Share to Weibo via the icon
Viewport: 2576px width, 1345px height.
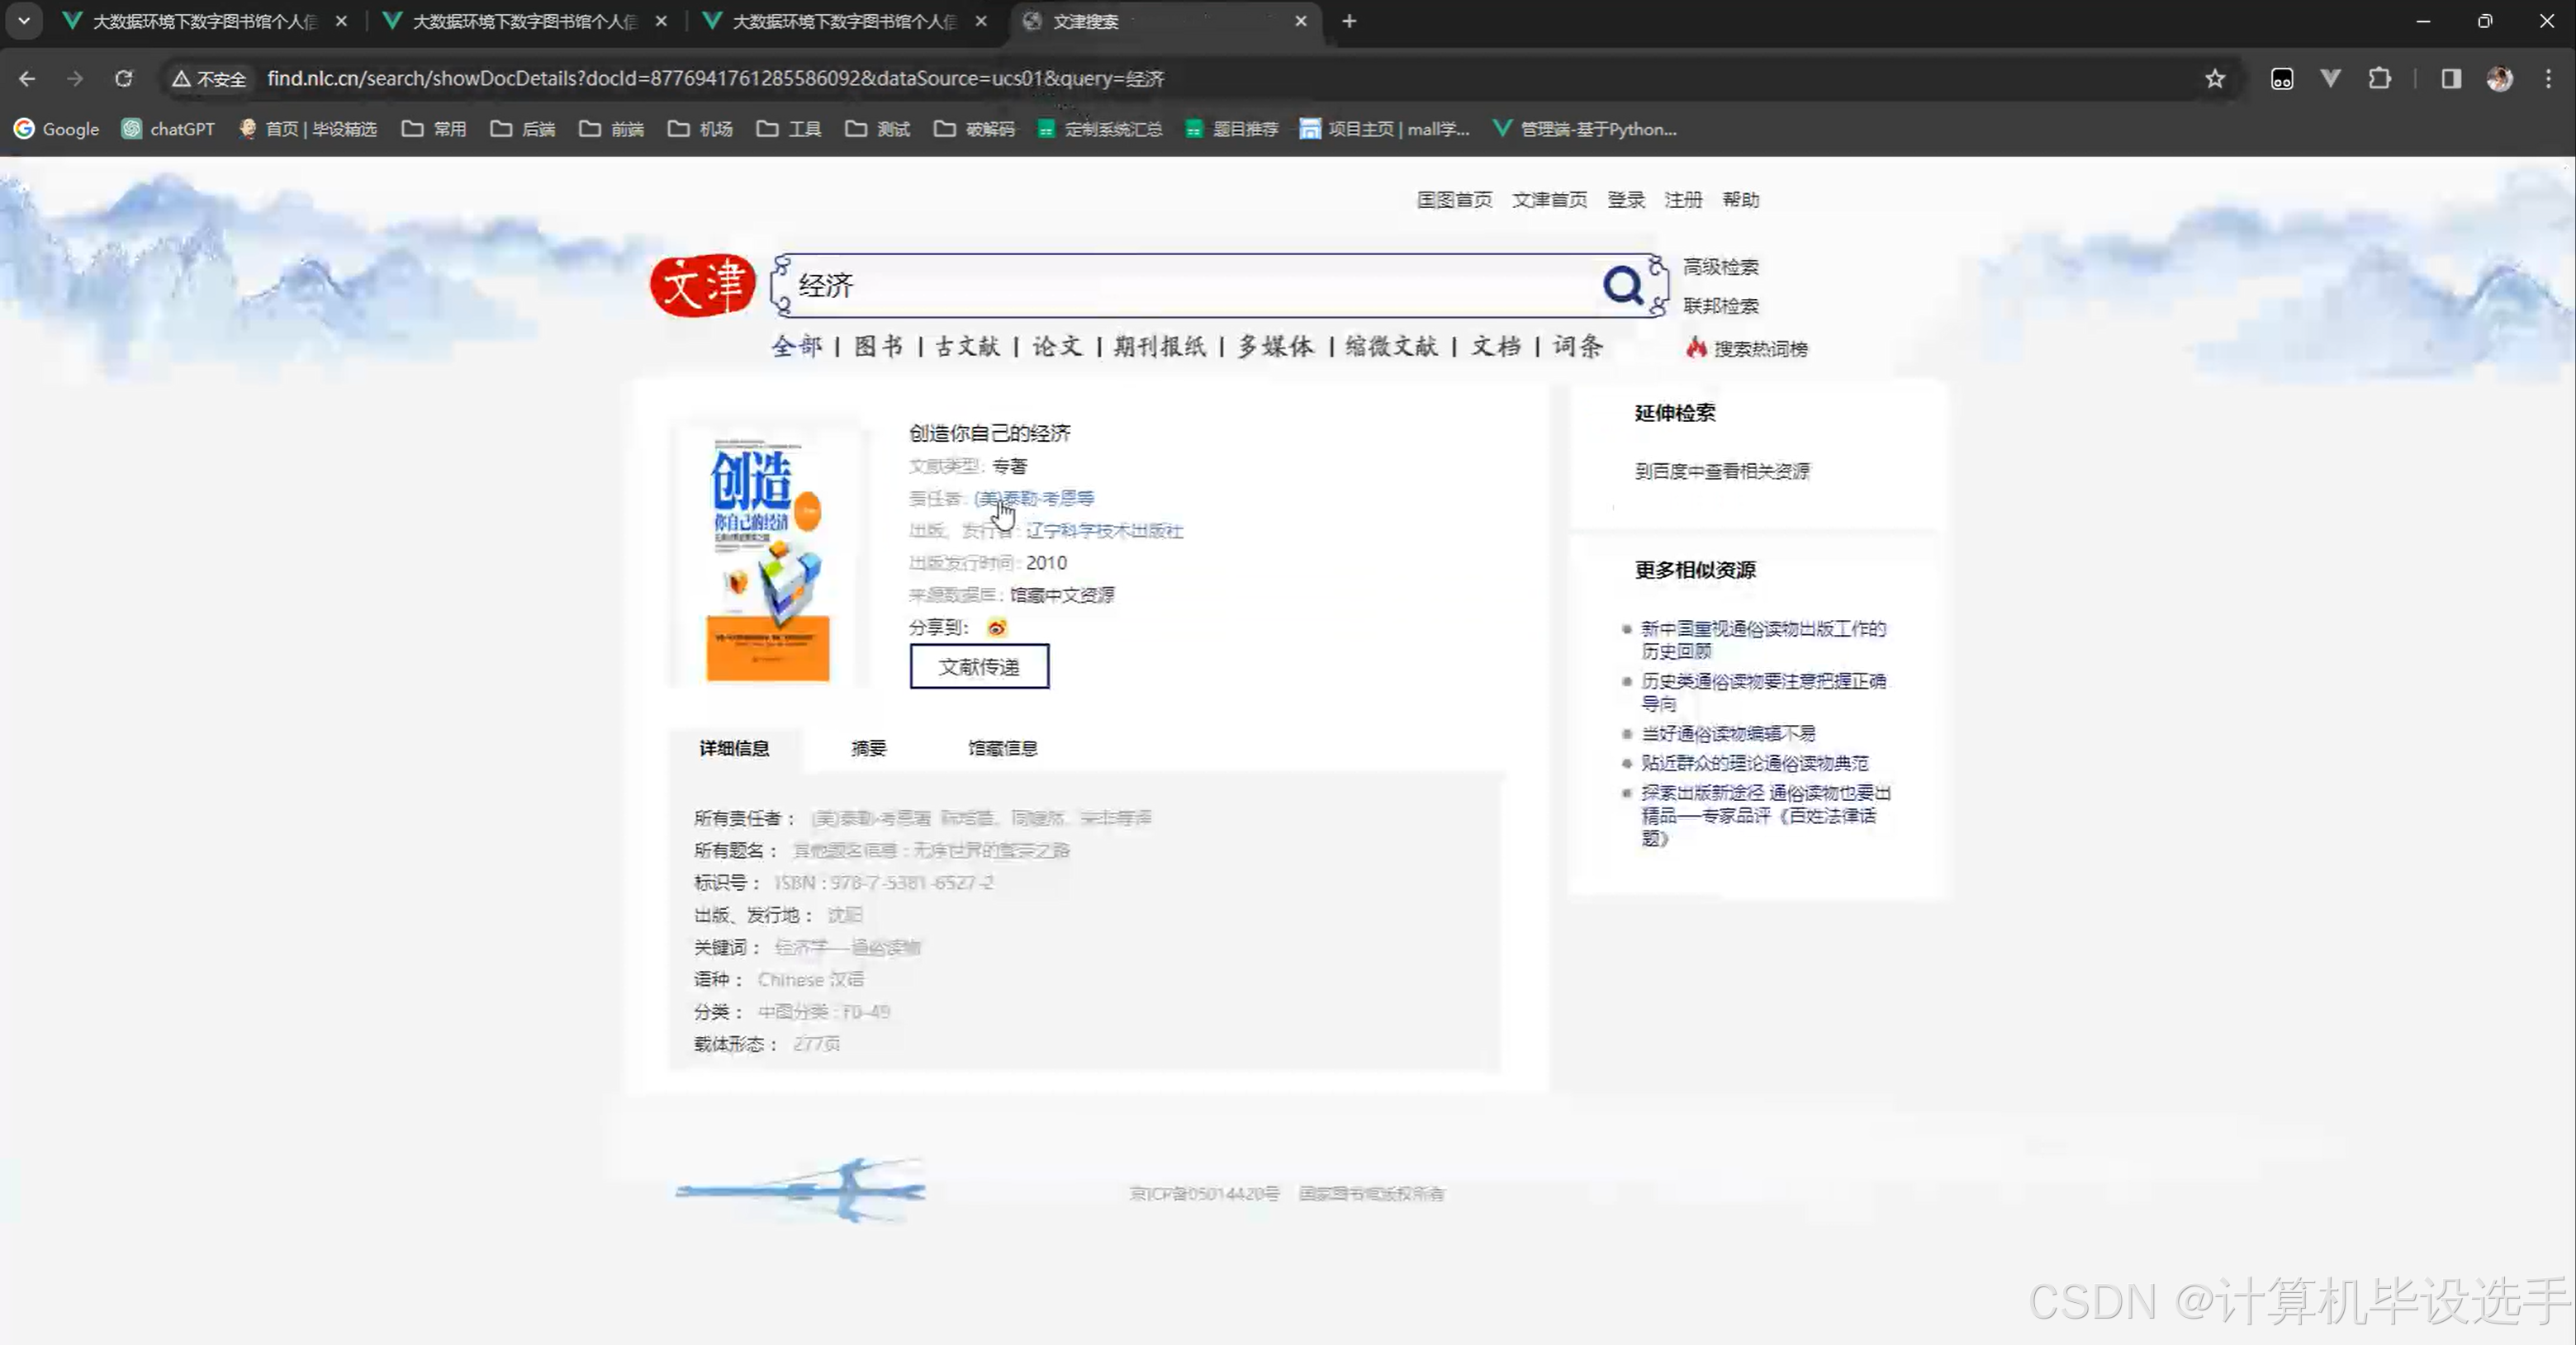pyautogui.click(x=996, y=628)
